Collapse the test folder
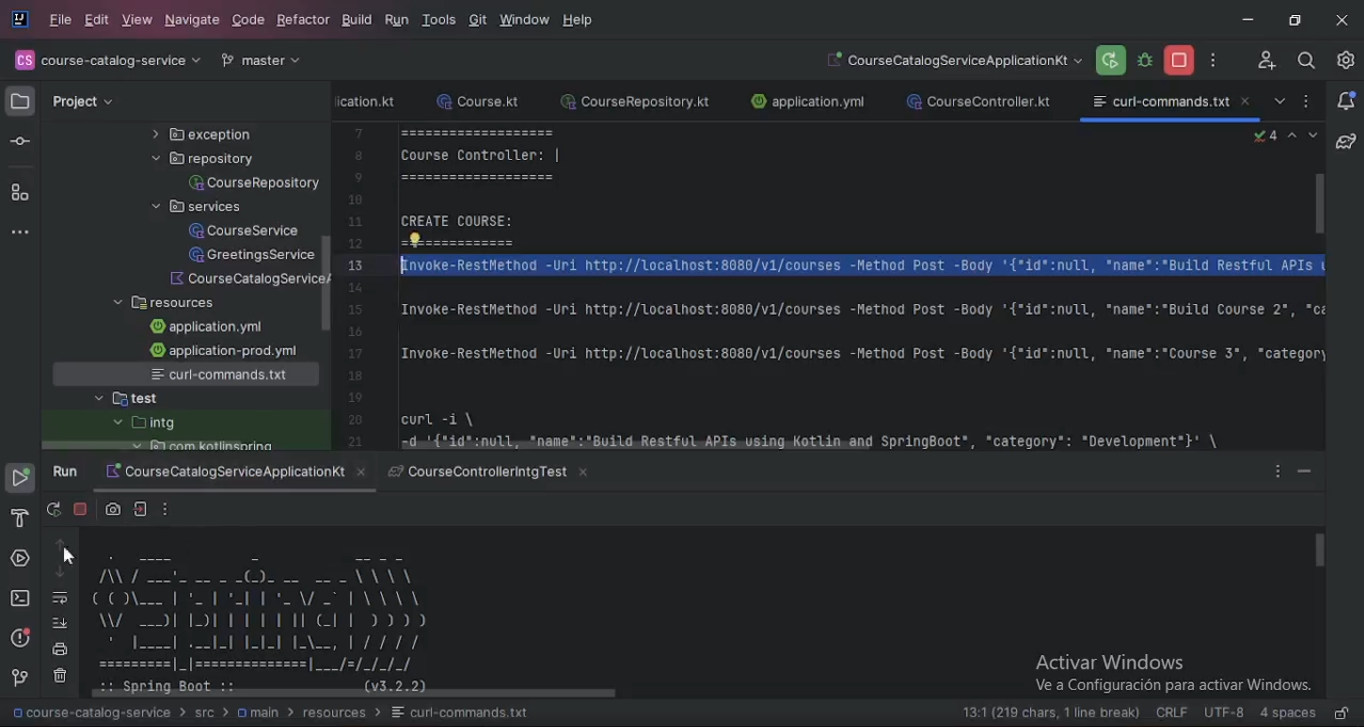This screenshot has height=727, width=1364. [x=98, y=398]
